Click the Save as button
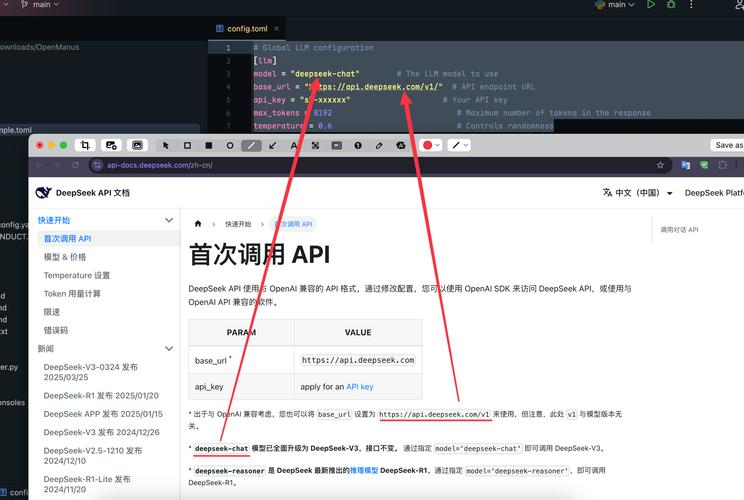 click(727, 145)
